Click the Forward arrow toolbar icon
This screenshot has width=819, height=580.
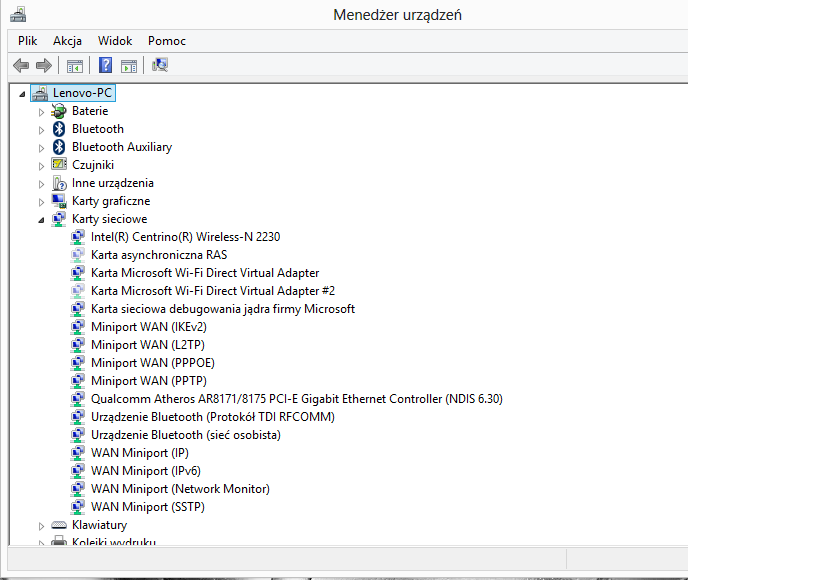(x=44, y=65)
